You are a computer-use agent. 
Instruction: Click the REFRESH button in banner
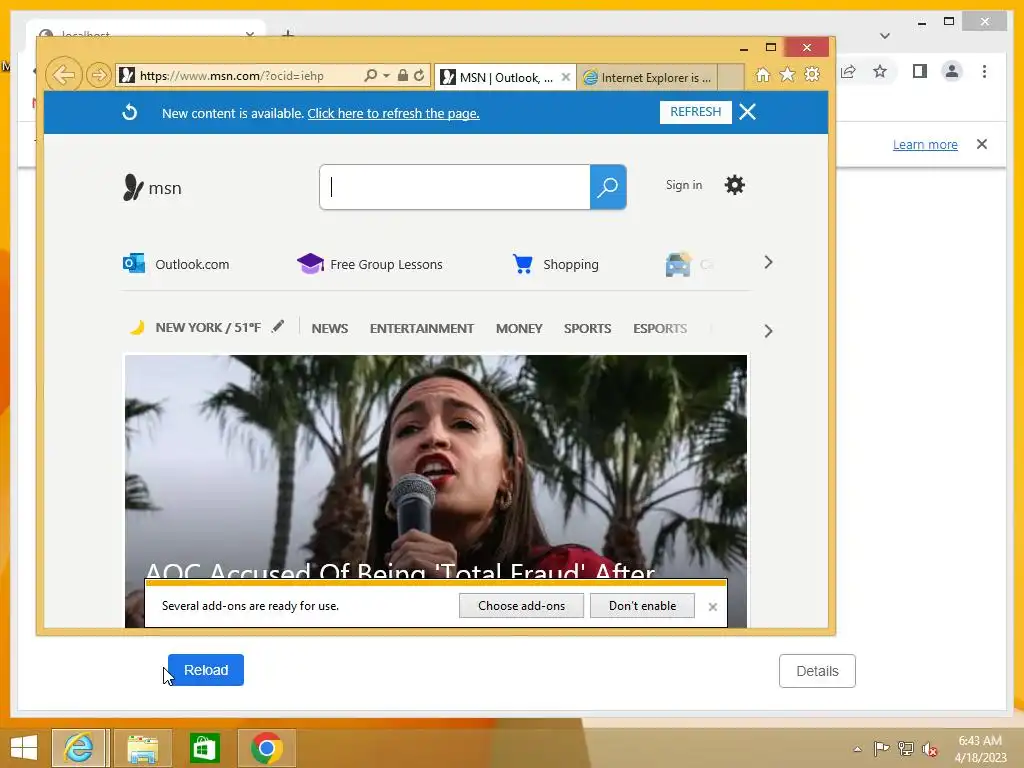[696, 112]
